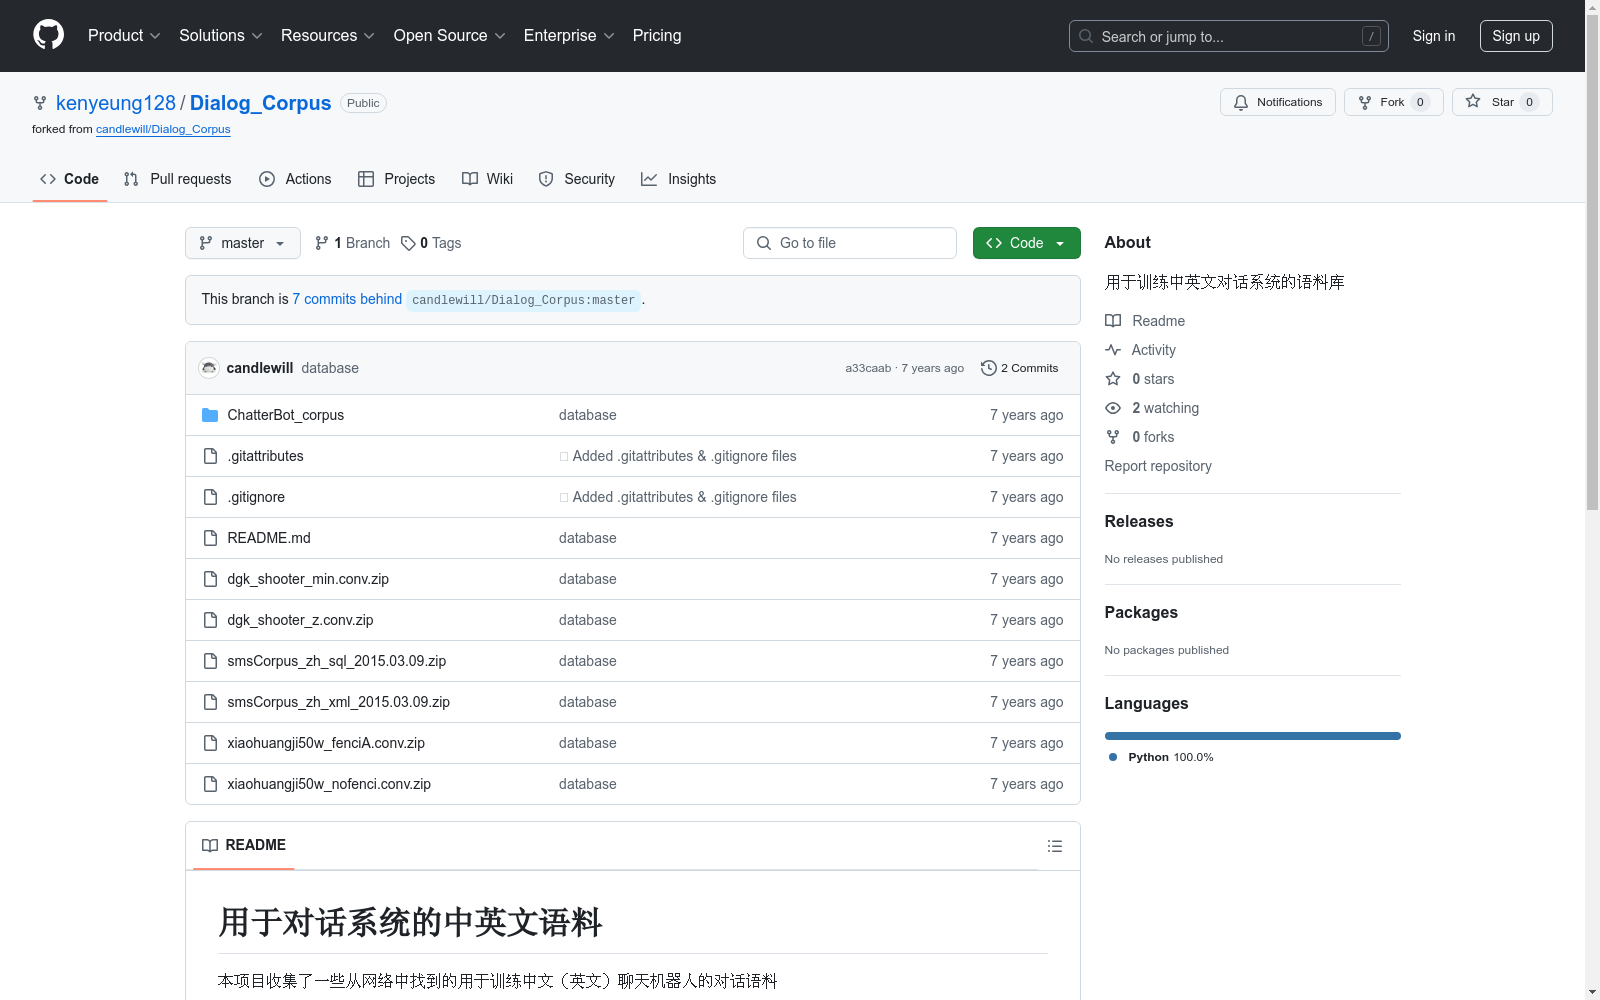Focus the Search or jump to field
This screenshot has height=1000, width=1600.
(x=1229, y=36)
